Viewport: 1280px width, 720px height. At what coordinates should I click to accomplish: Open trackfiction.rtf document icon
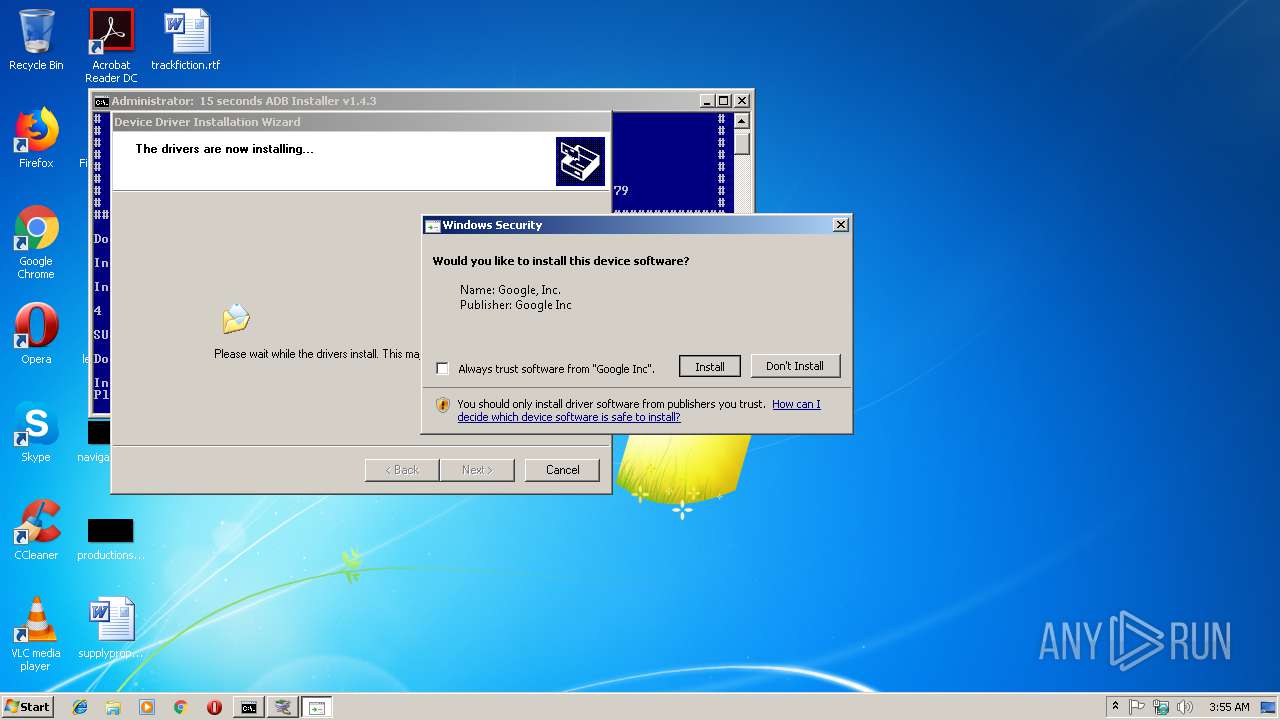click(186, 40)
